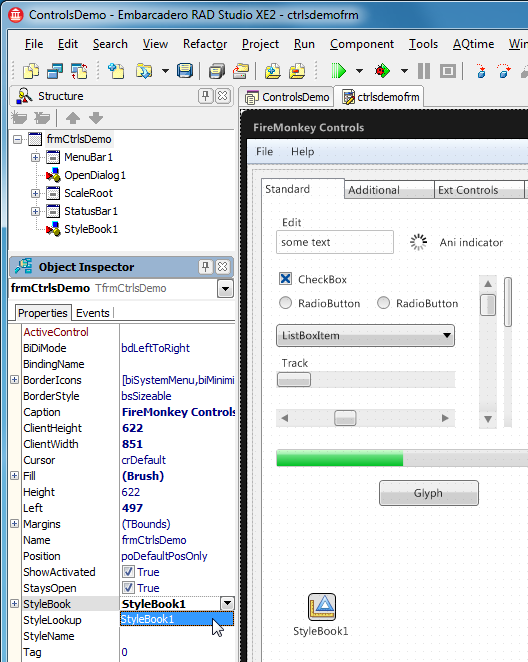The width and height of the screenshot is (528, 662).
Task: Click the Structure move down arrow
Action: pos(96,118)
